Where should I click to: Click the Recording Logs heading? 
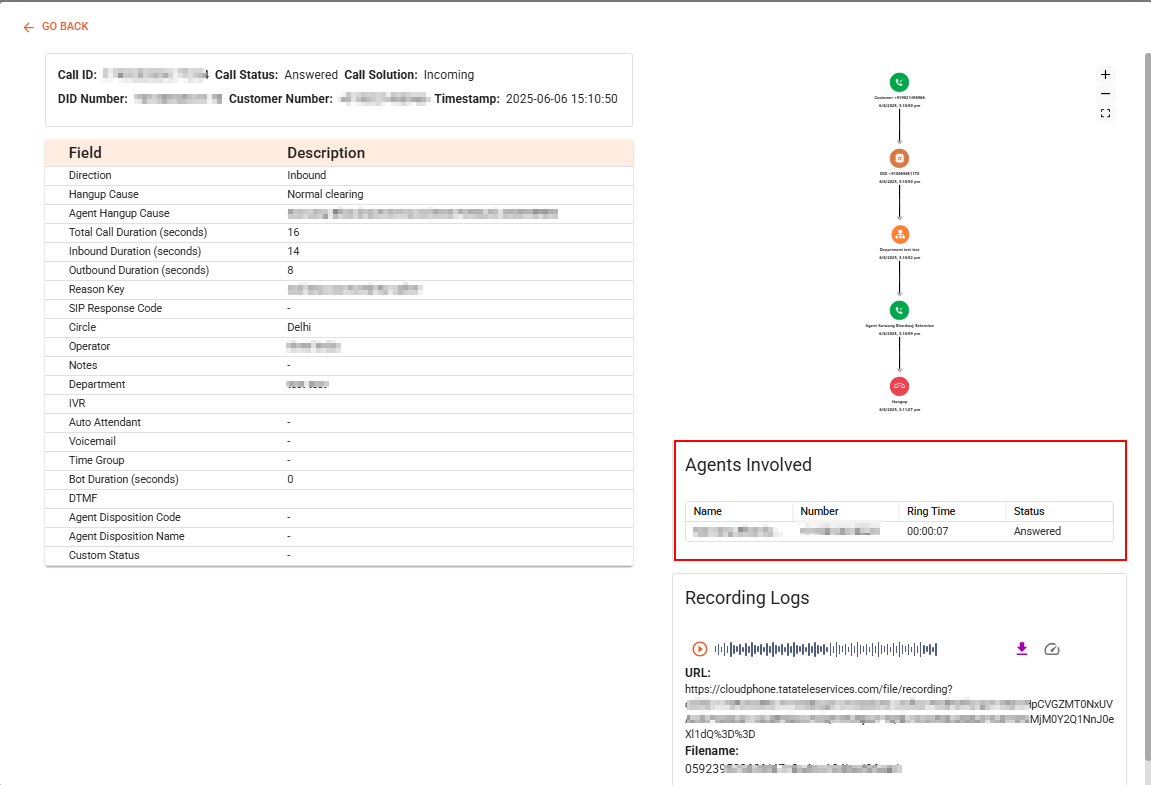[747, 598]
